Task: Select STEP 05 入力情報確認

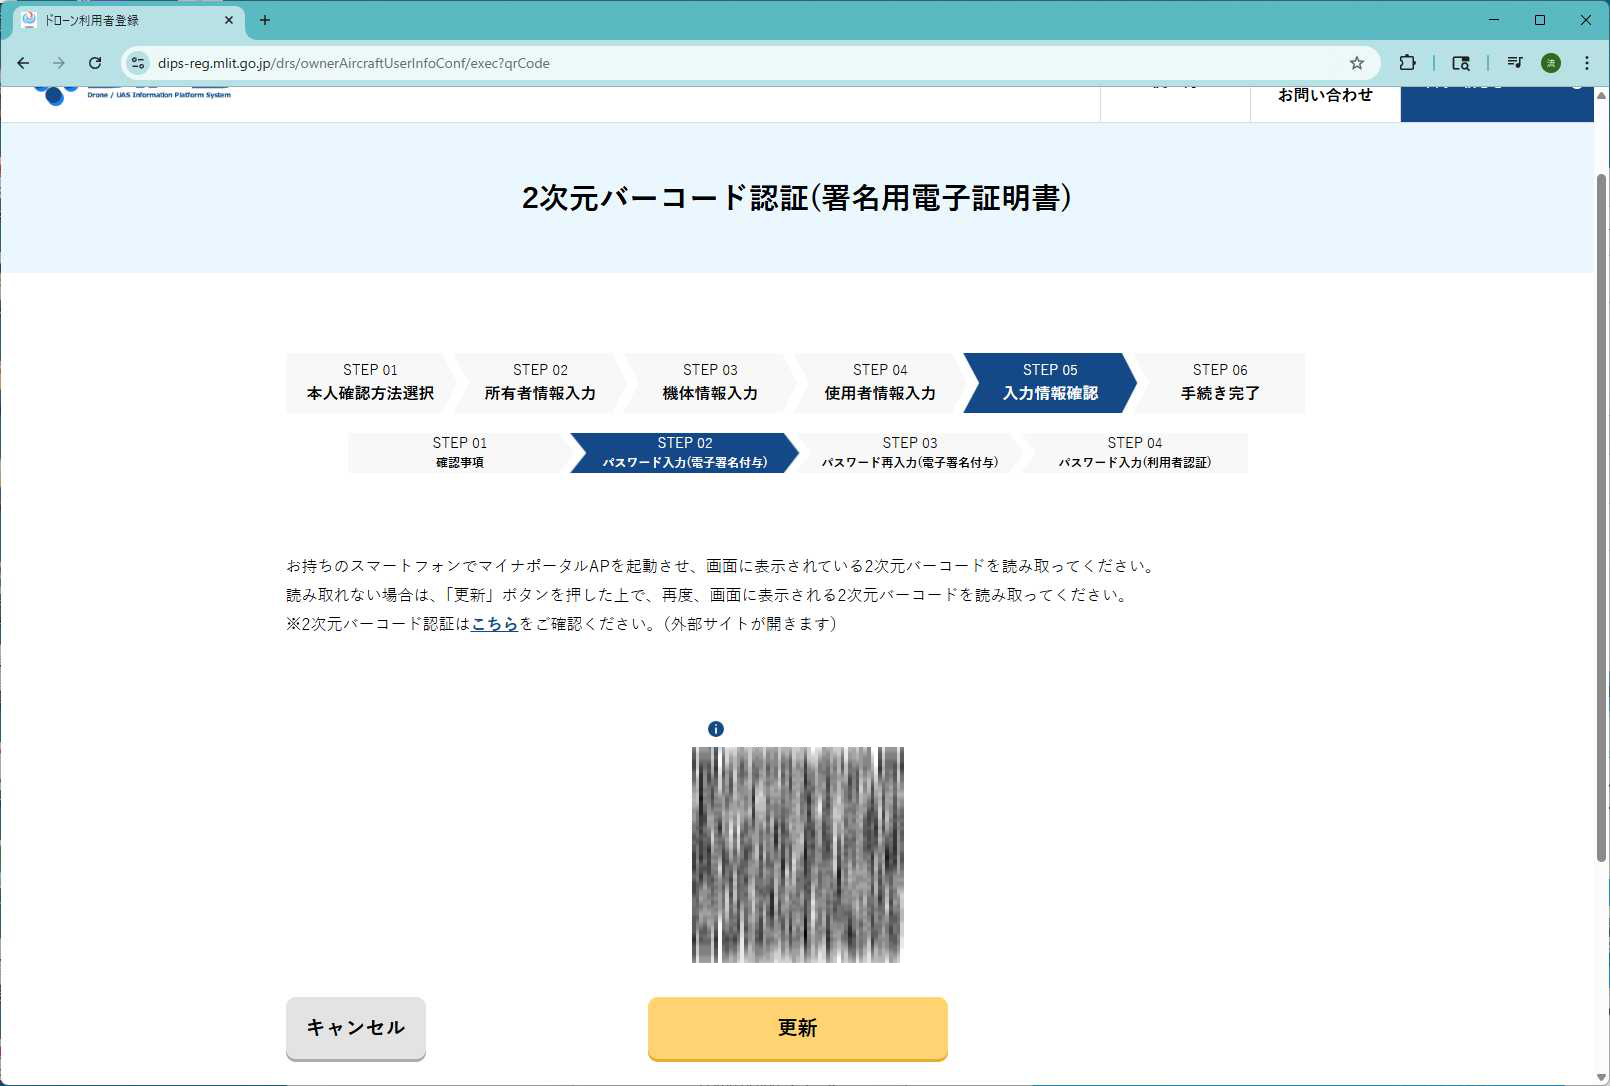Action: tap(1051, 383)
